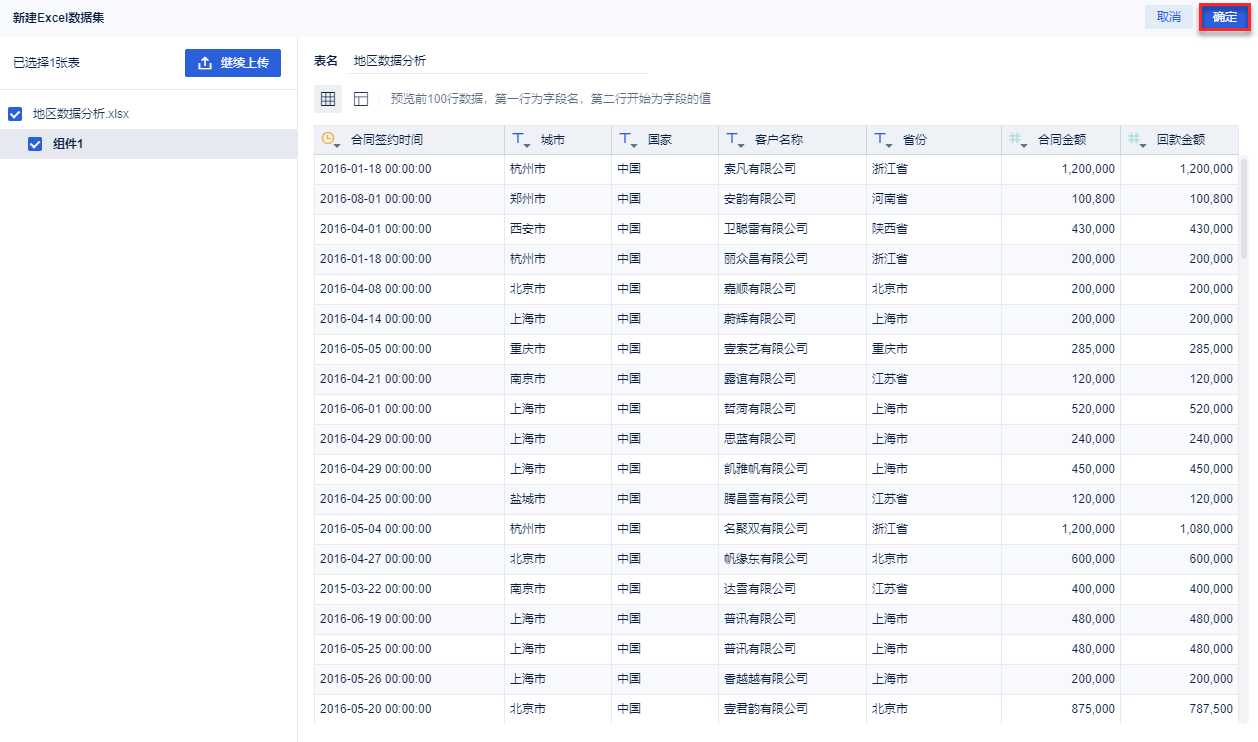Toggle the 地区数据分析.xlsx checkbox

pyautogui.click(x=15, y=114)
